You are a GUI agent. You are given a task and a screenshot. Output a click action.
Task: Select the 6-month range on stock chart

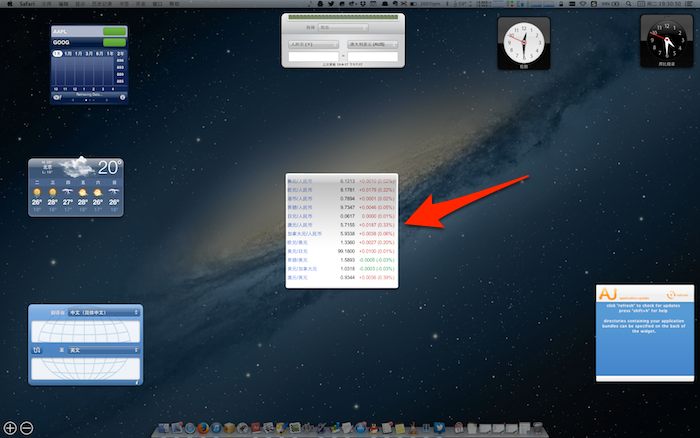click(x=98, y=53)
